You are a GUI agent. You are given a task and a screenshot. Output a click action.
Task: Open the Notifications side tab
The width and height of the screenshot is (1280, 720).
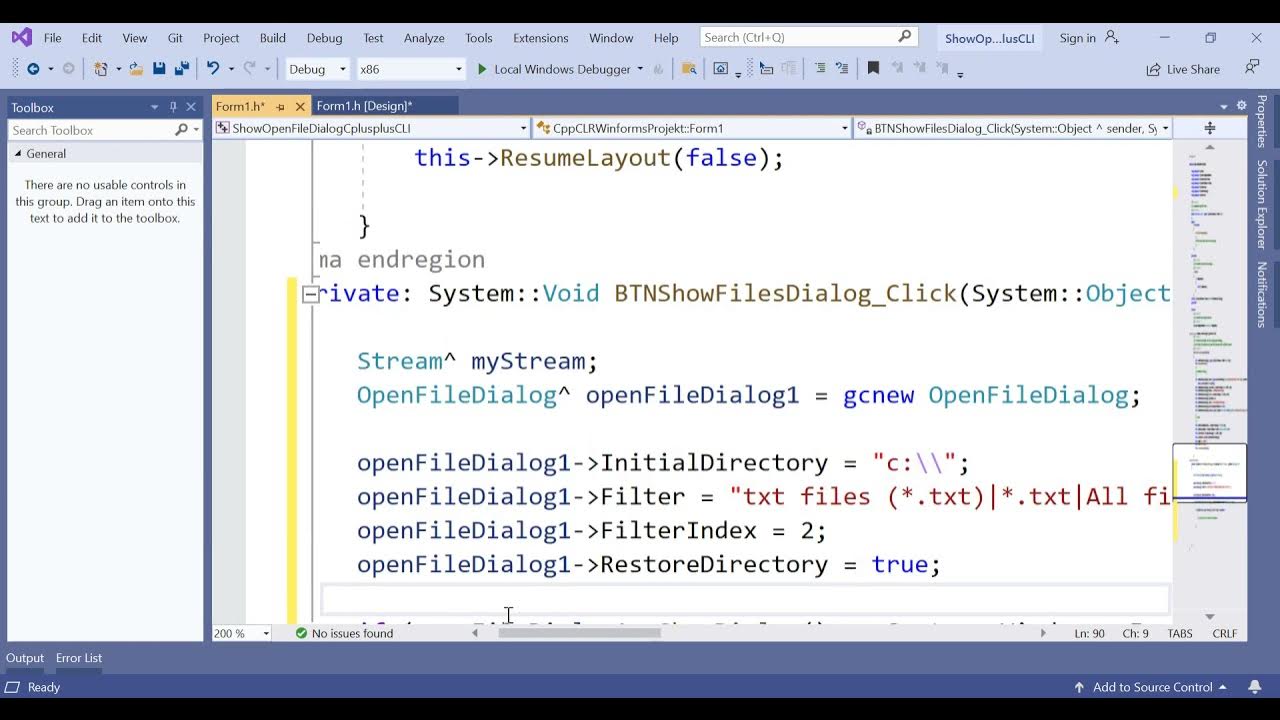1262,294
